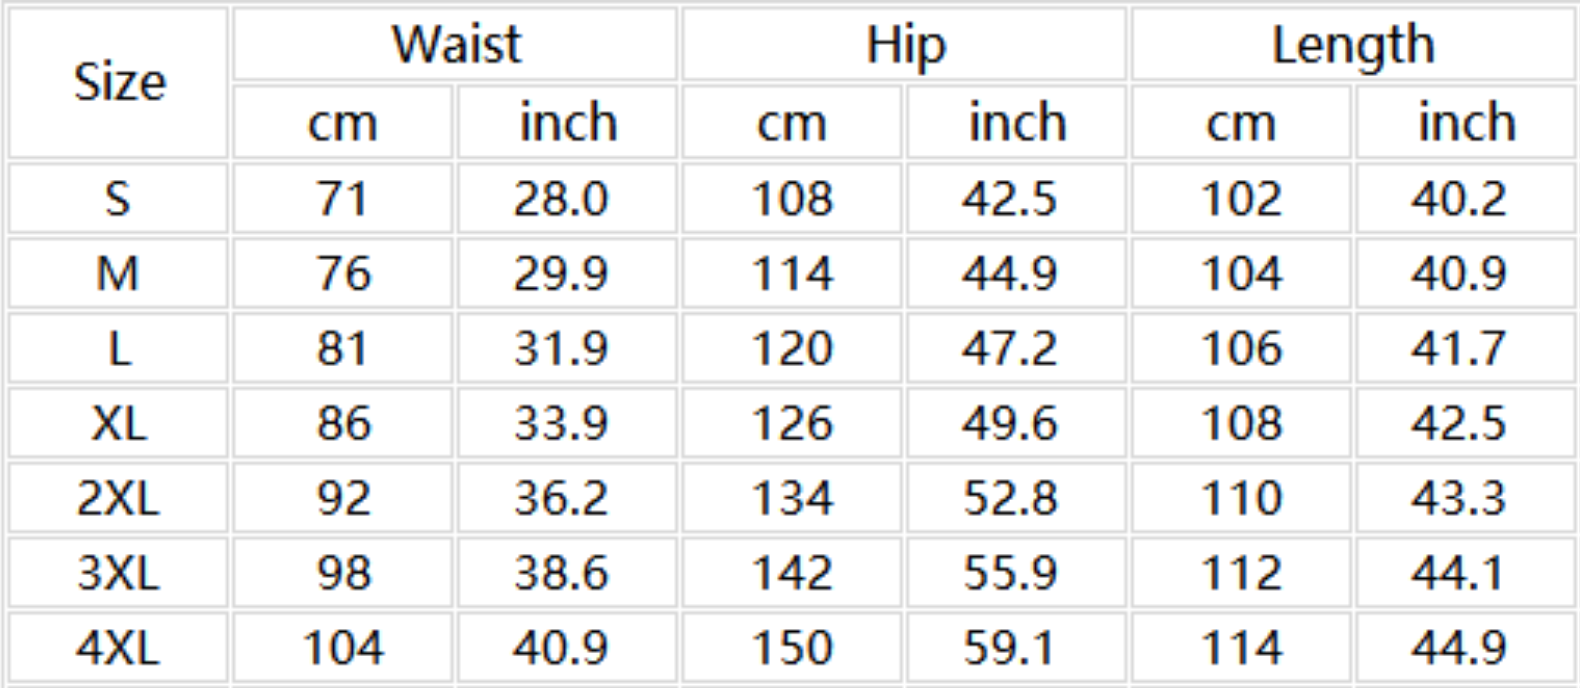This screenshot has height=688, width=1580.
Task: Select the 2XL size row label
Action: point(118,498)
